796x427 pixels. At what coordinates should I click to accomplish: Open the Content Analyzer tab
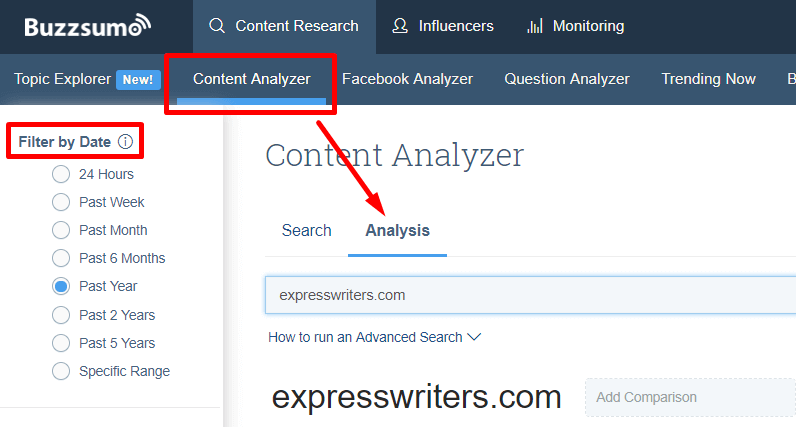pos(252,79)
